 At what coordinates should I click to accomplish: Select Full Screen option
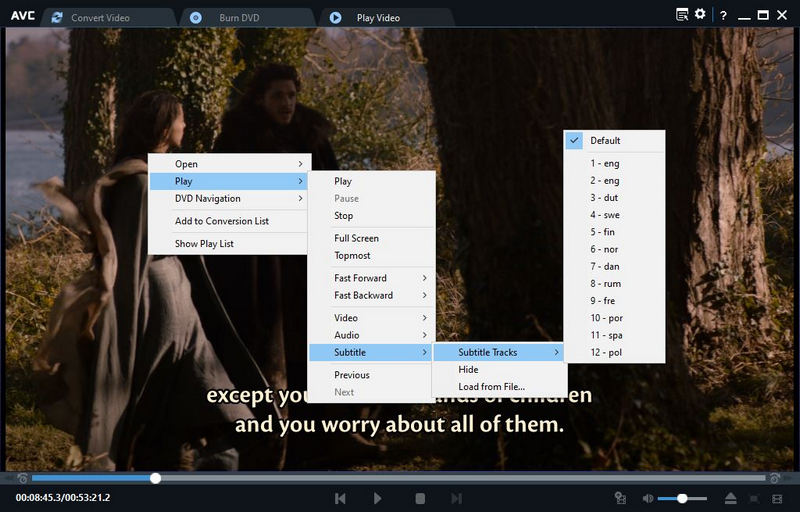[x=371, y=238]
